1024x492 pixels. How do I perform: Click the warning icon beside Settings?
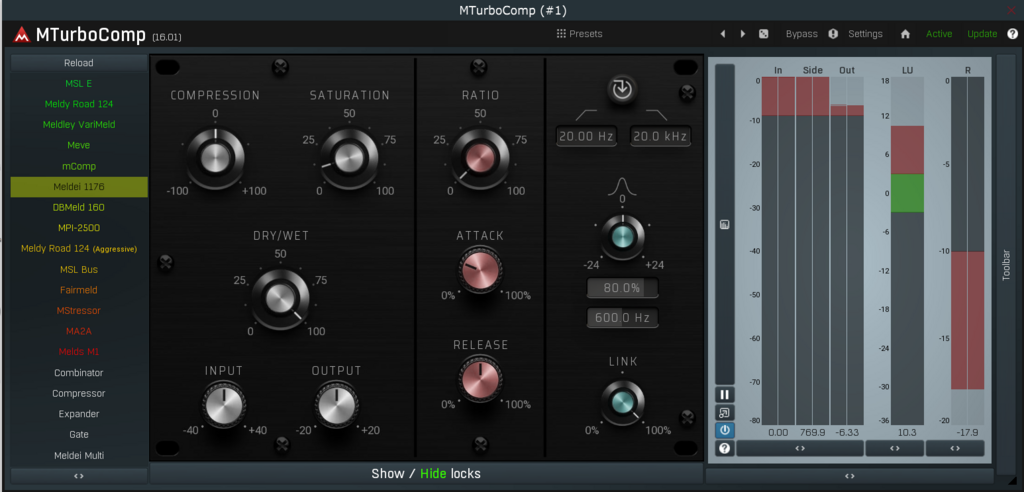pyautogui.click(x=833, y=34)
